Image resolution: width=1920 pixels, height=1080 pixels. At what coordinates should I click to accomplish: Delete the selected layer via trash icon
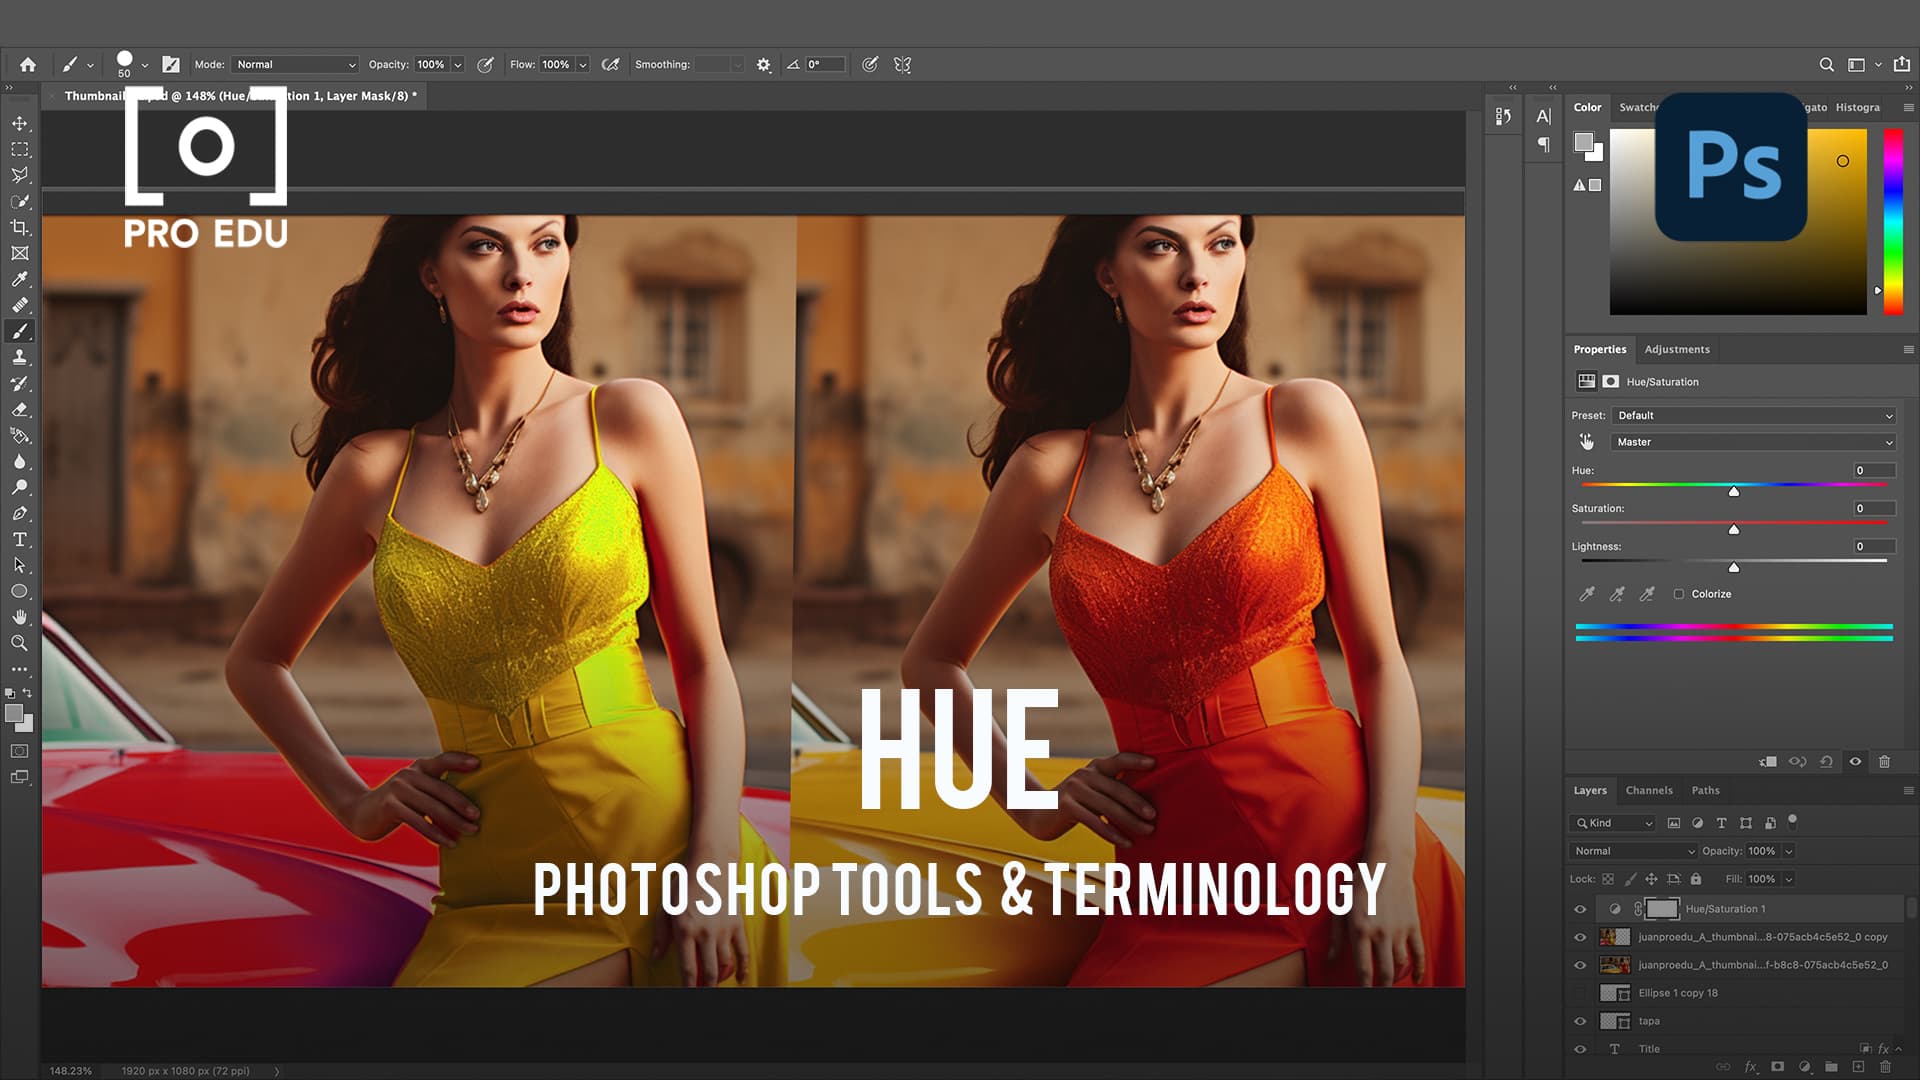[1886, 1066]
